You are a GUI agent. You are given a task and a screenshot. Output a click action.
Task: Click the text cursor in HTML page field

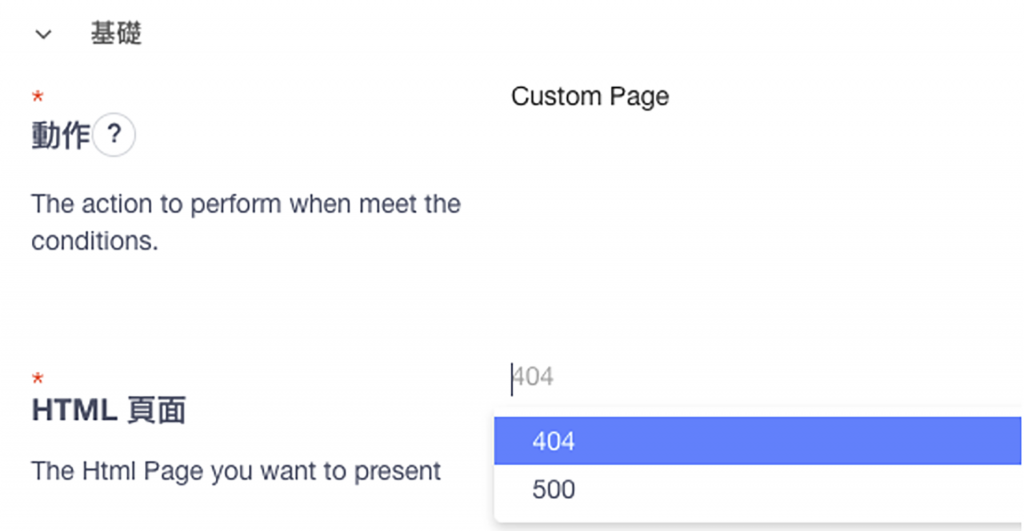click(x=512, y=378)
